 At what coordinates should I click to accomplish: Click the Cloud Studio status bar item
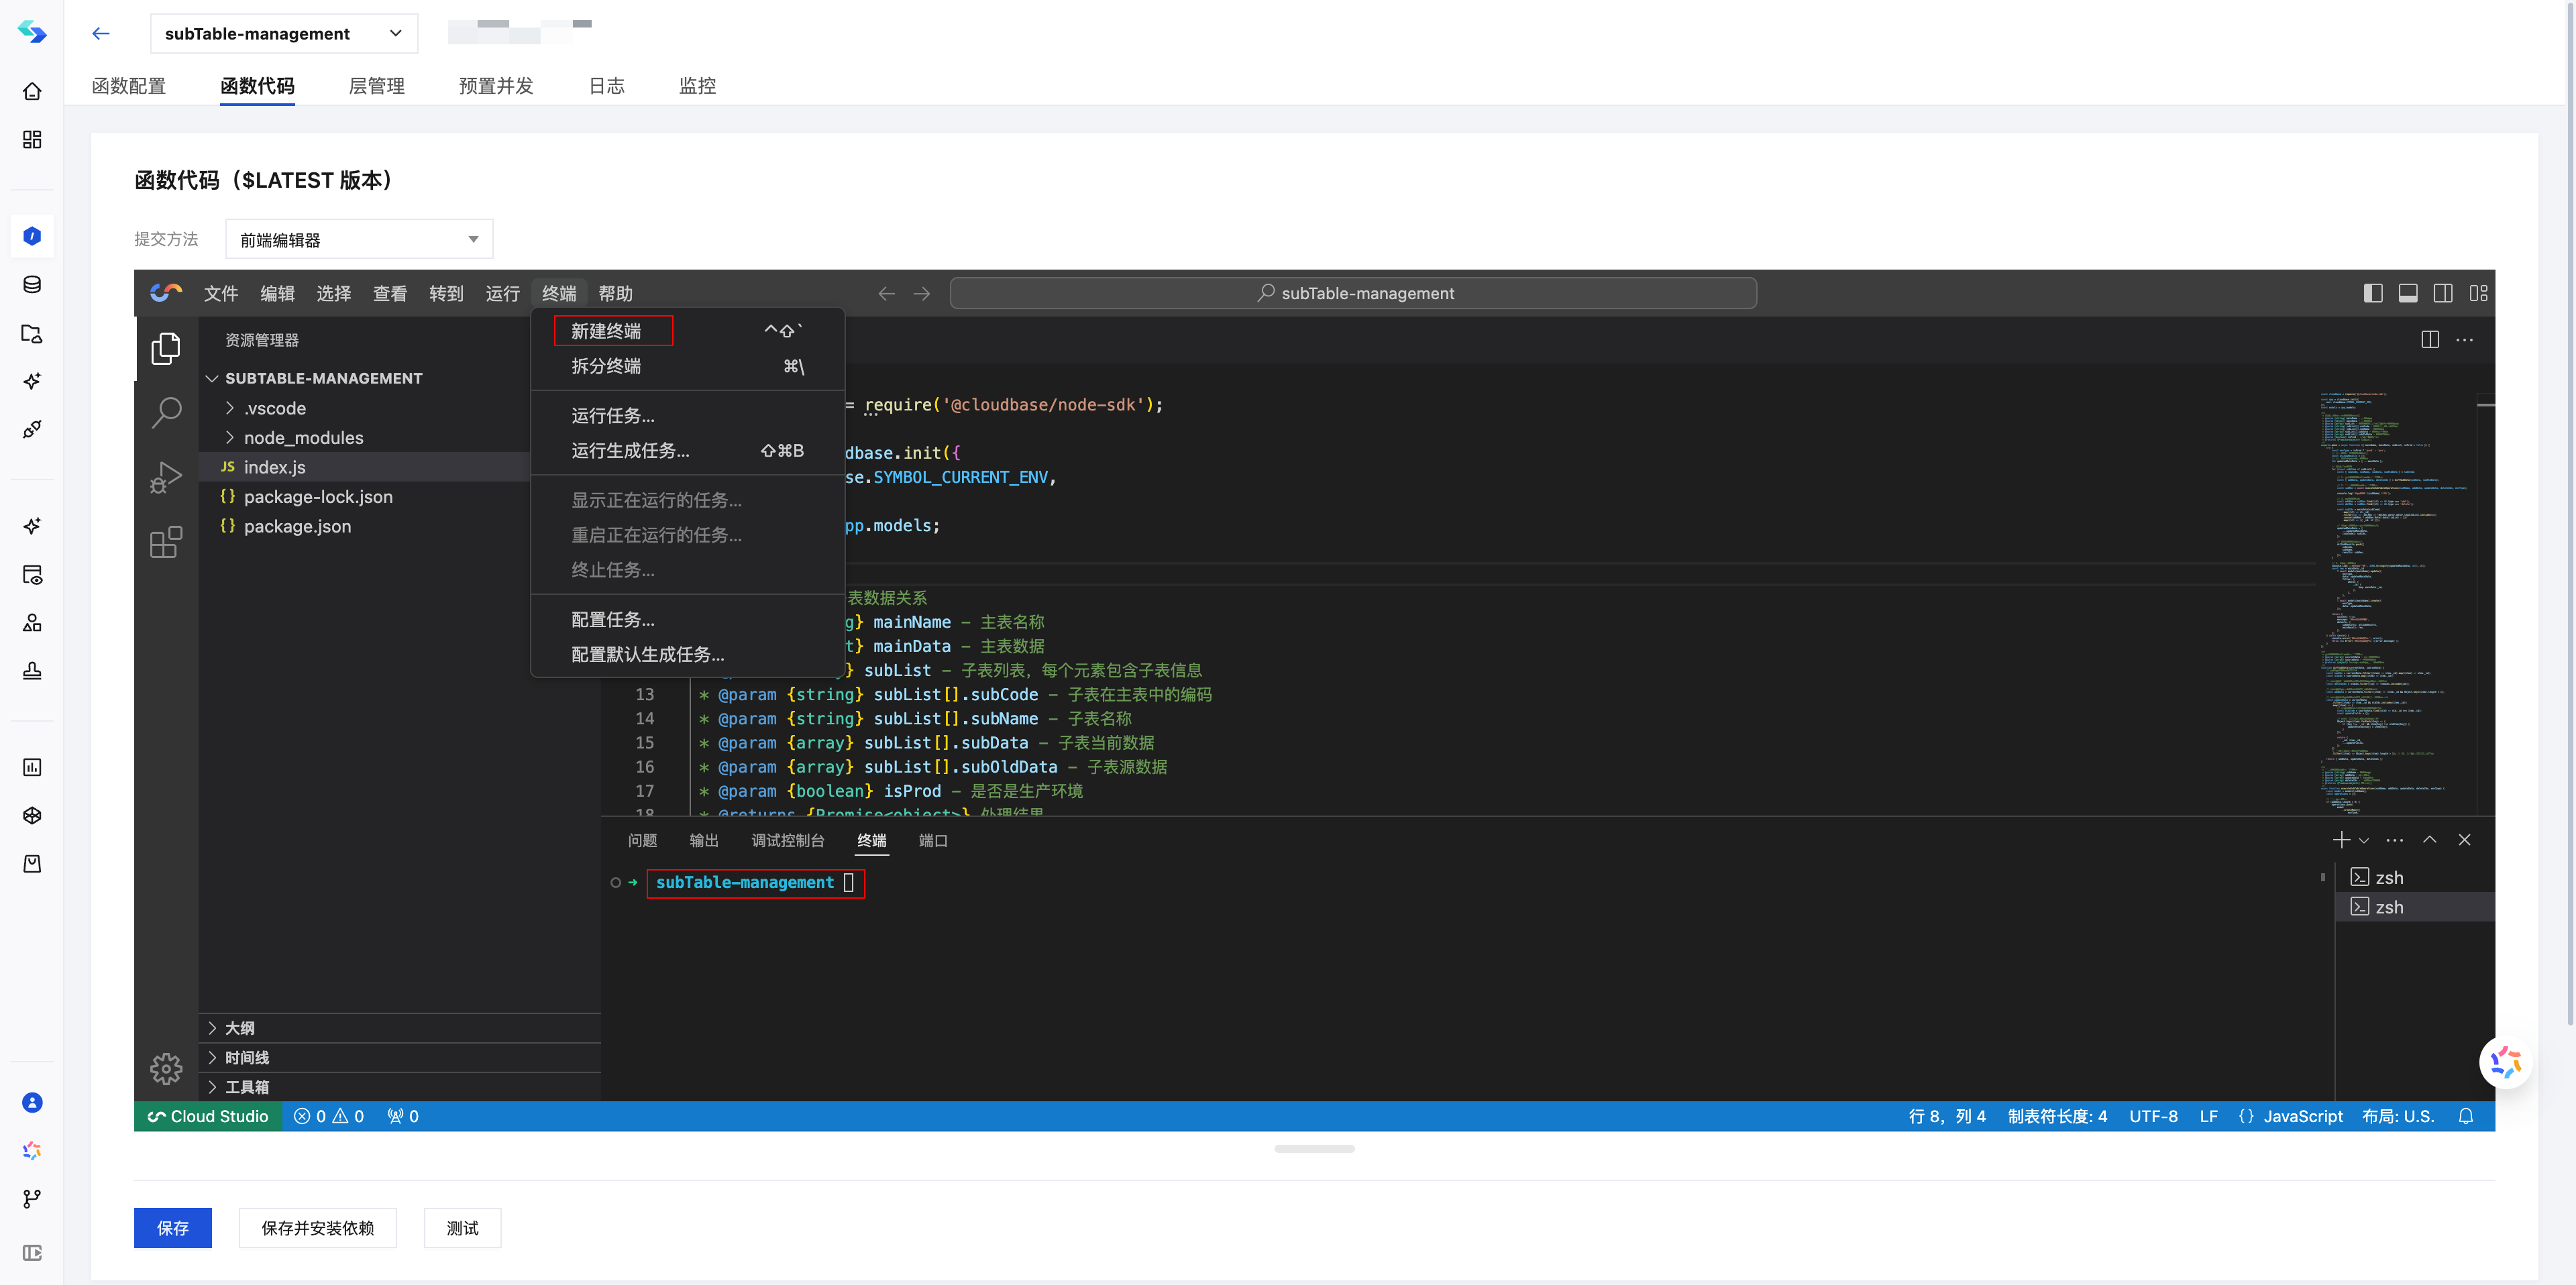[208, 1116]
